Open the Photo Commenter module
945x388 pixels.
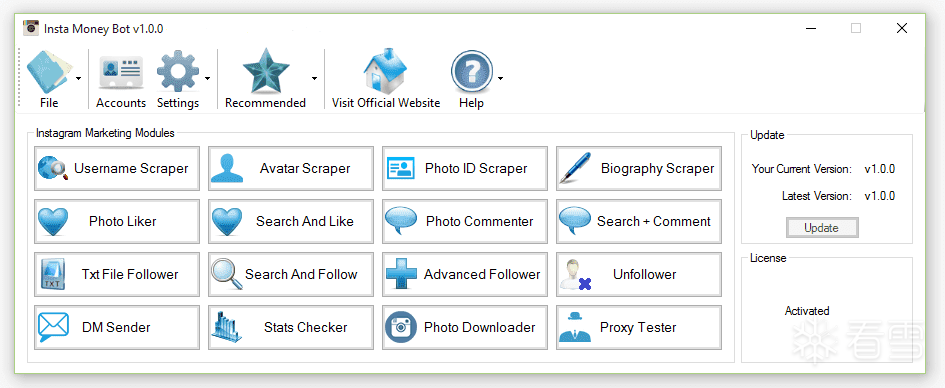click(465, 222)
